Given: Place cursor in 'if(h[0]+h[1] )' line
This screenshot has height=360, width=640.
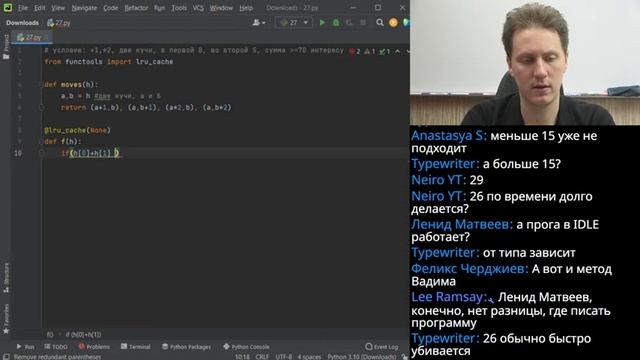Looking at the screenshot, I should coord(90,153).
